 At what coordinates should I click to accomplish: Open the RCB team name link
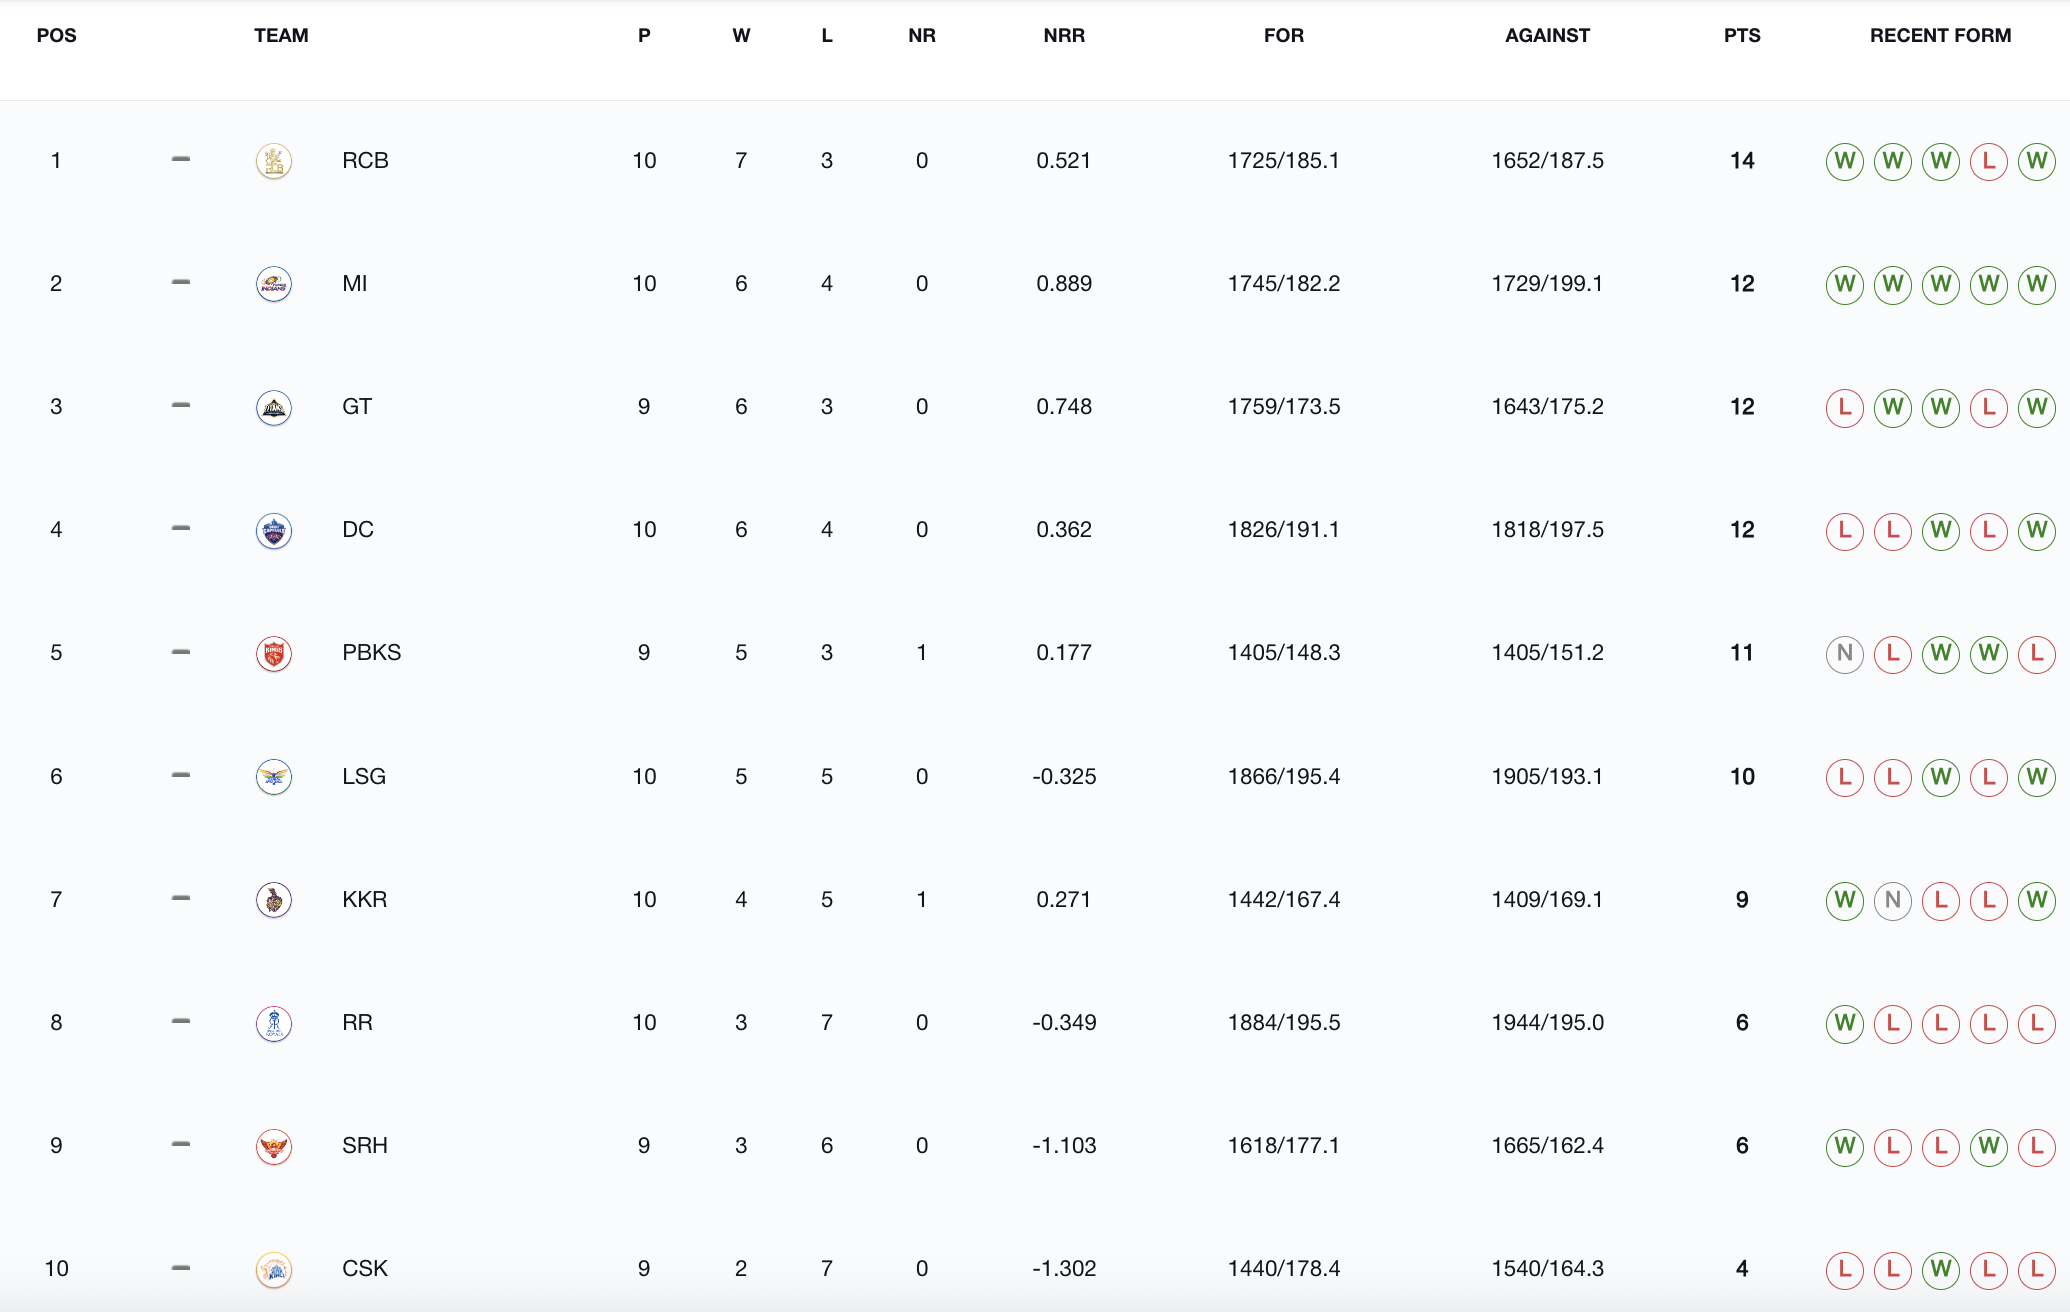365,161
